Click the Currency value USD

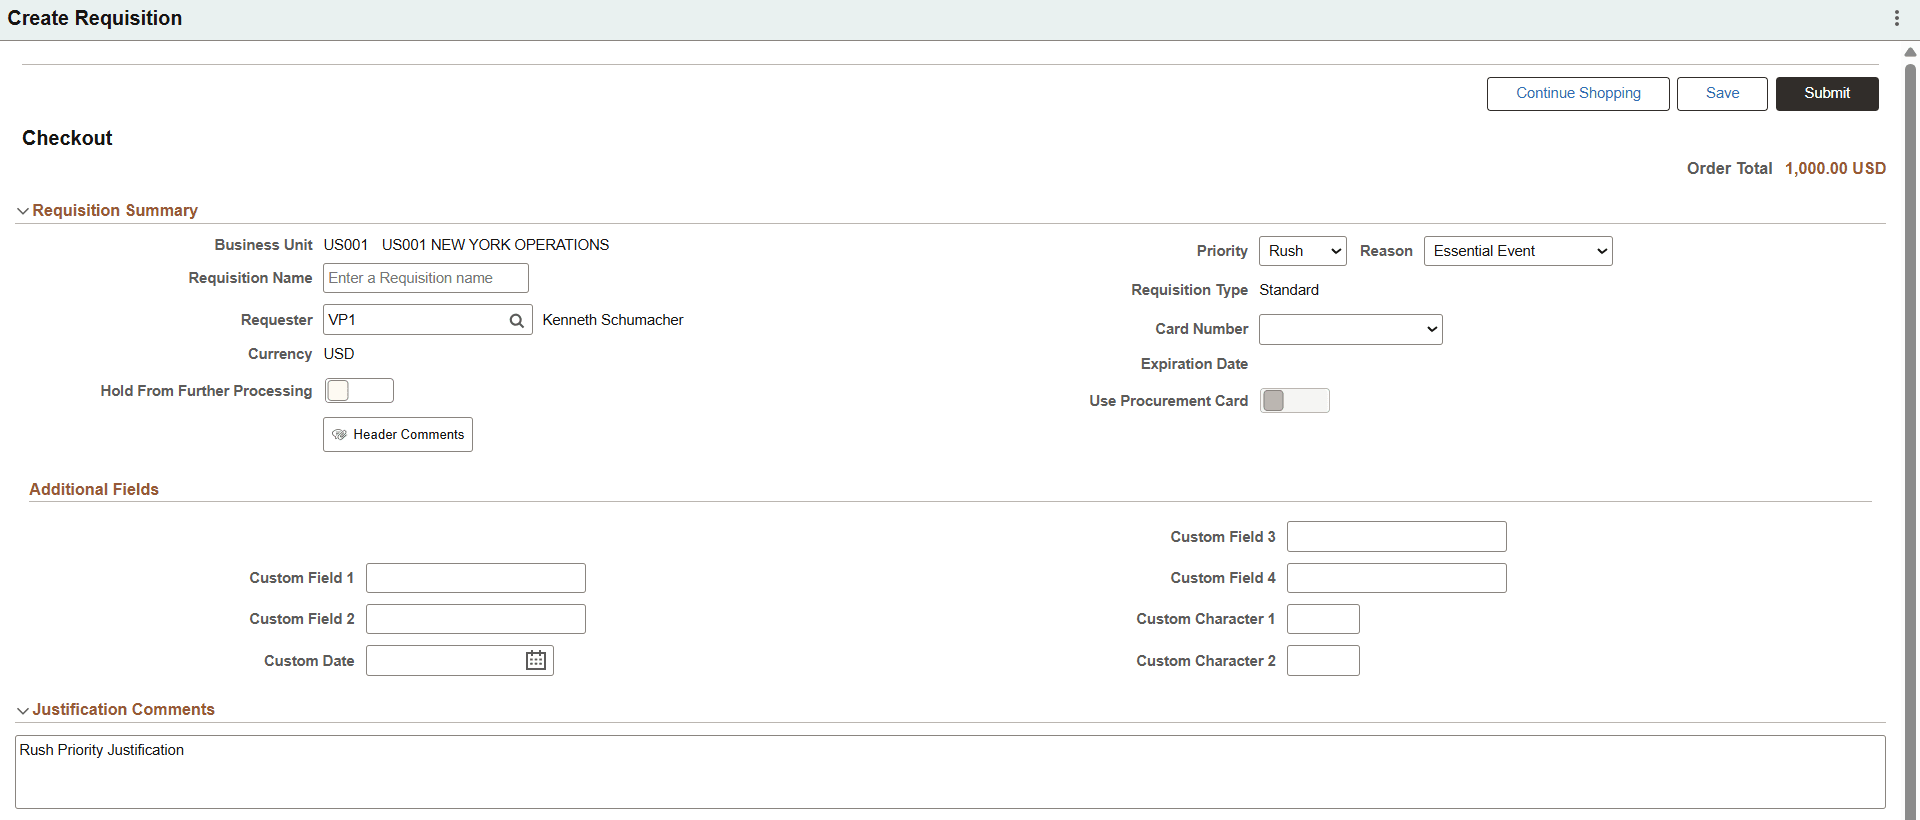[339, 354]
